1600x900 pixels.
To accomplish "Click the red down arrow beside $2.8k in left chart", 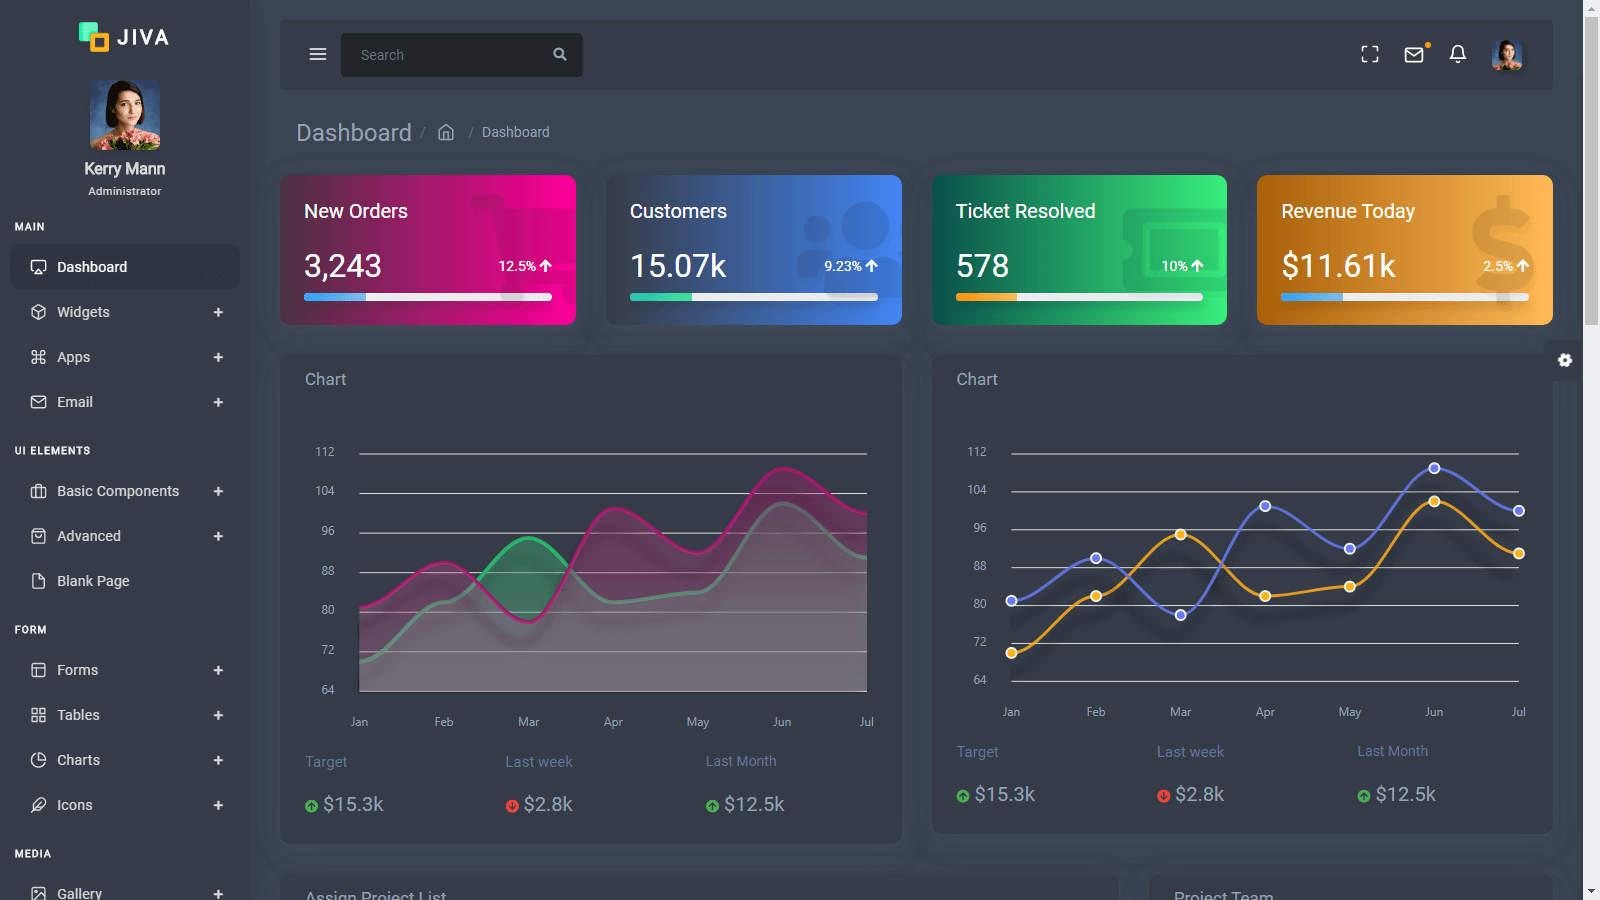I will point(512,806).
